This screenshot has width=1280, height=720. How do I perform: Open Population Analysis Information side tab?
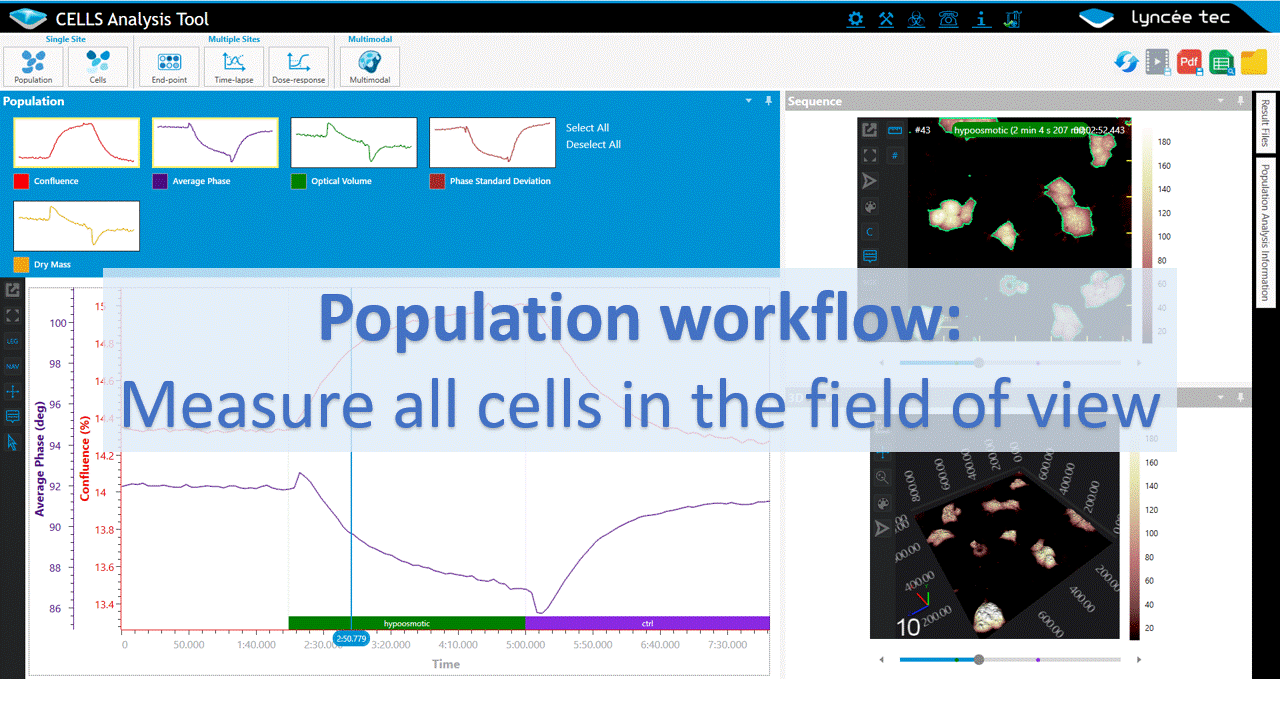[x=1265, y=232]
